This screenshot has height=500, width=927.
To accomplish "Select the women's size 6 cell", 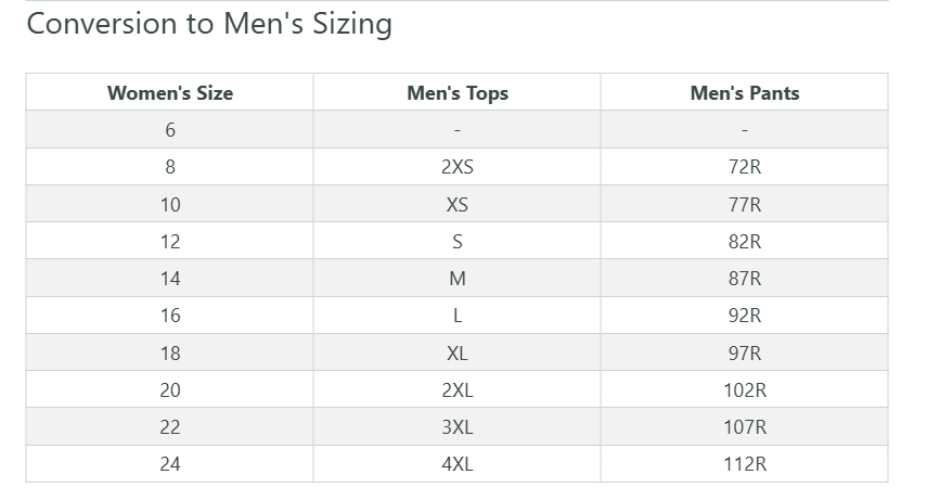I will [x=170, y=130].
